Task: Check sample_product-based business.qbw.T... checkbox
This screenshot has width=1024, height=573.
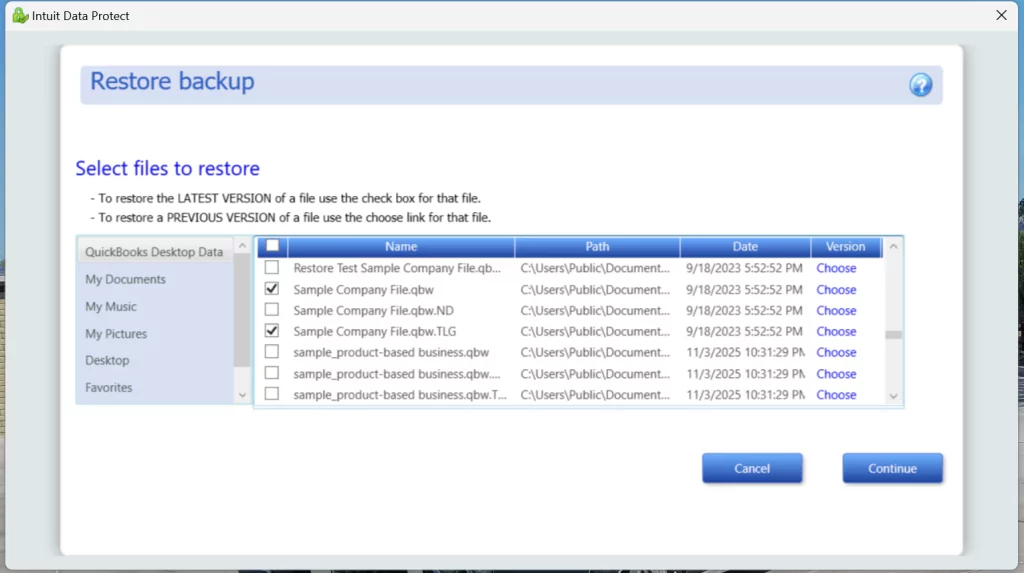Action: pos(272,394)
